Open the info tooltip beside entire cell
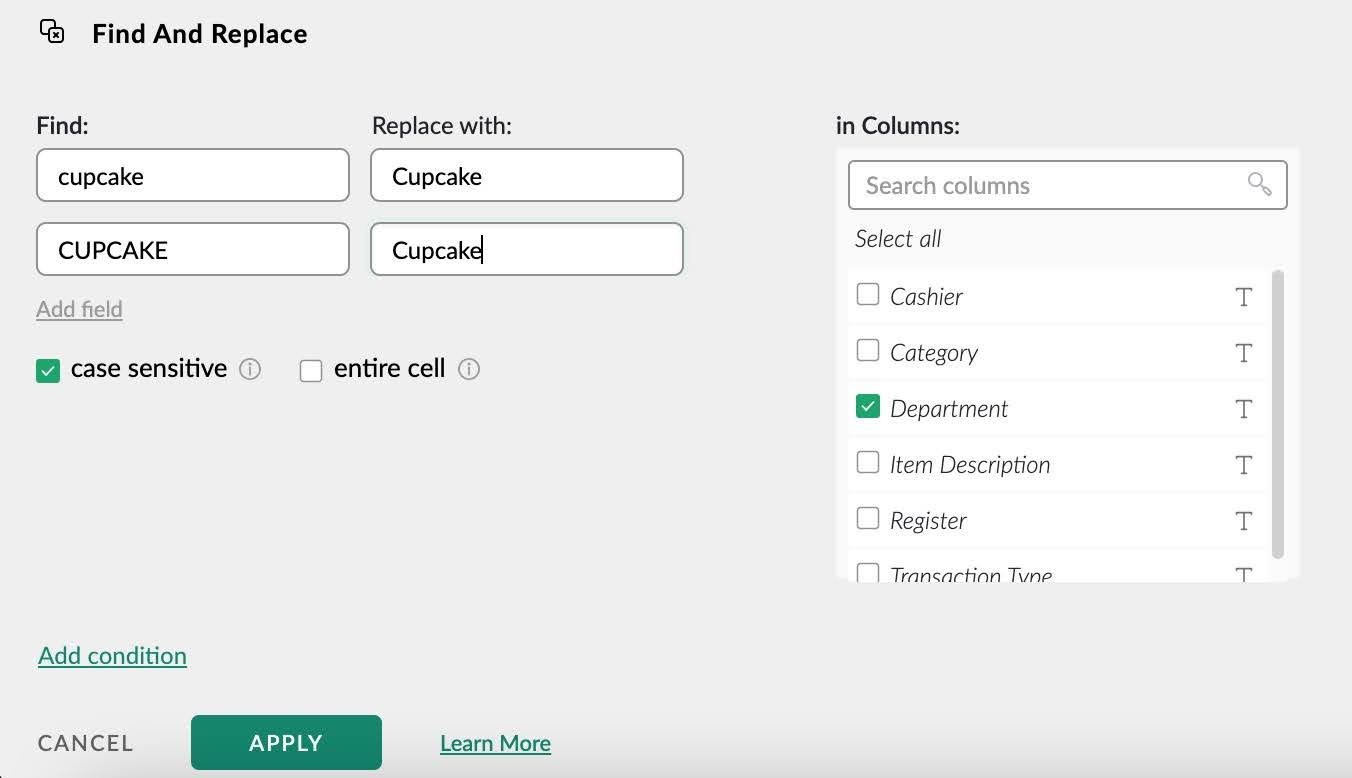1352x778 pixels. pyautogui.click(x=469, y=370)
